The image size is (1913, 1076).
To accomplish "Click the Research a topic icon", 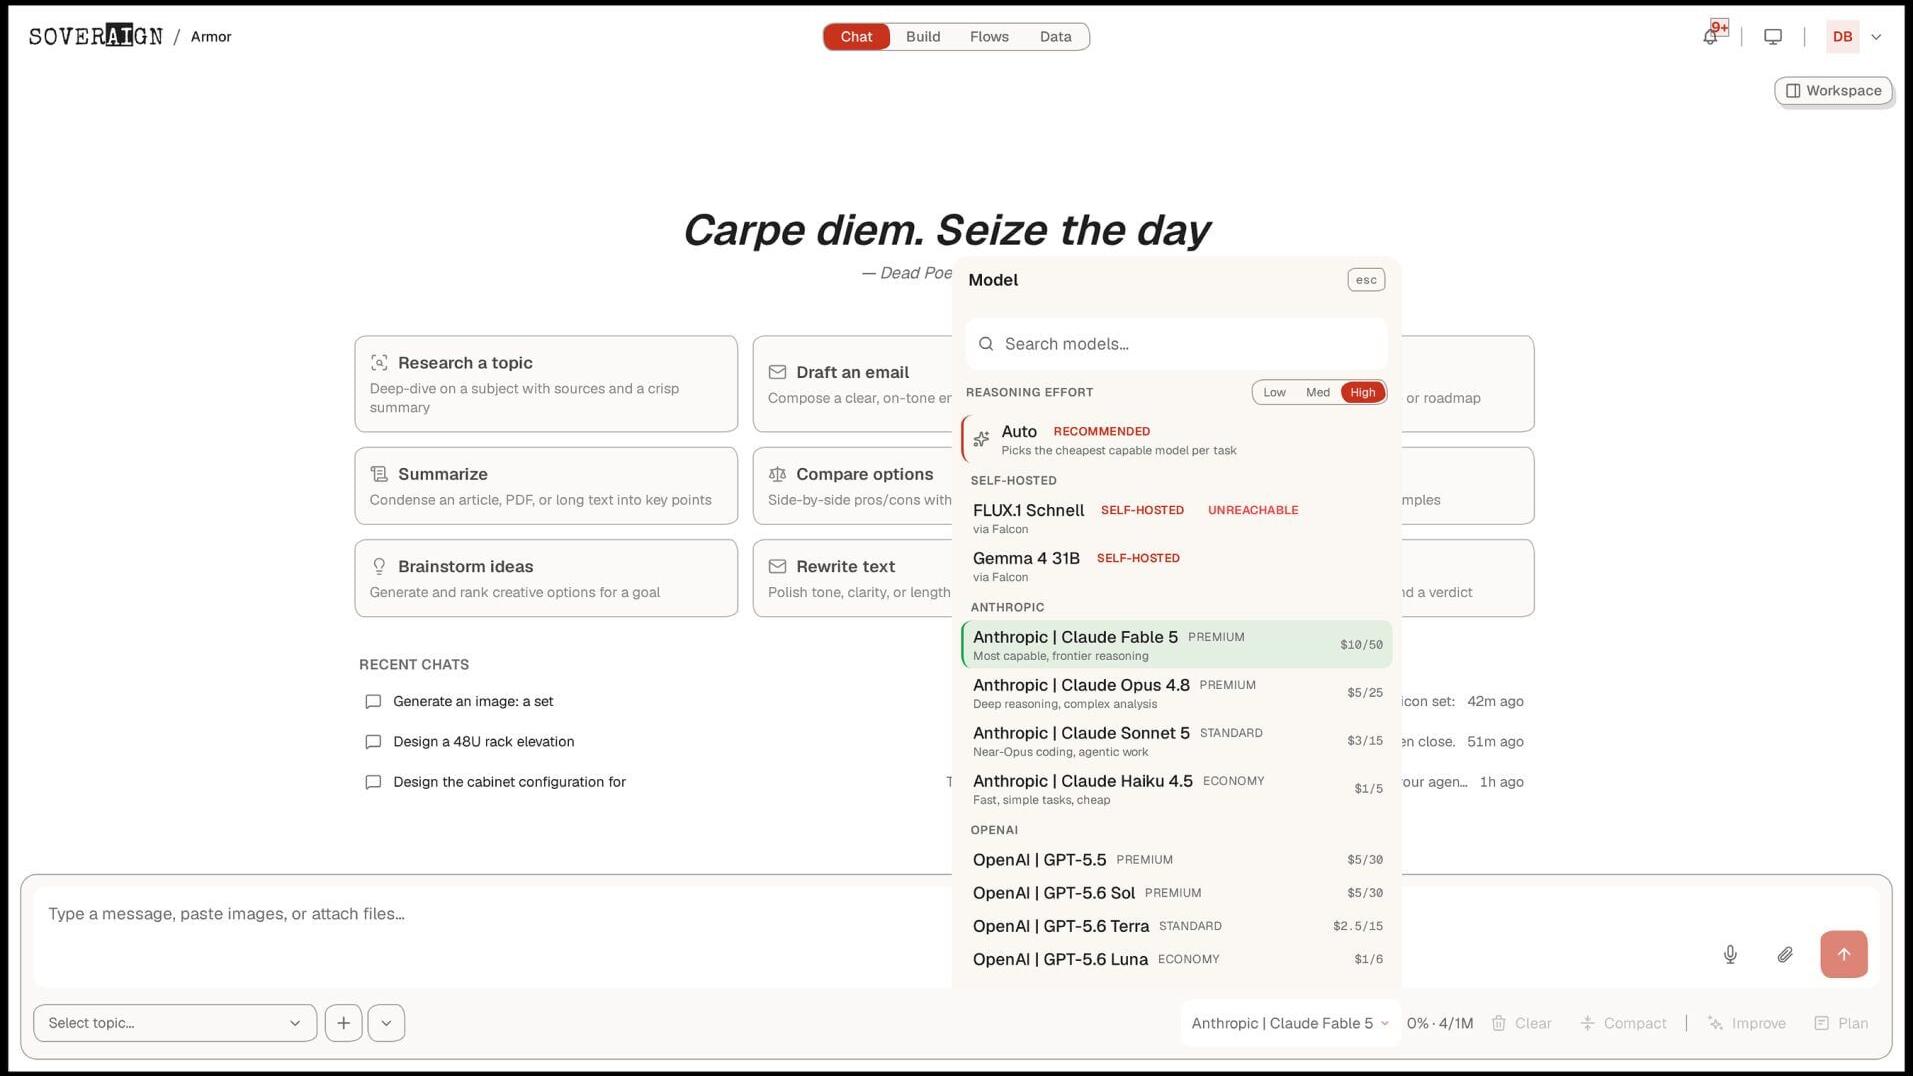I will point(379,363).
